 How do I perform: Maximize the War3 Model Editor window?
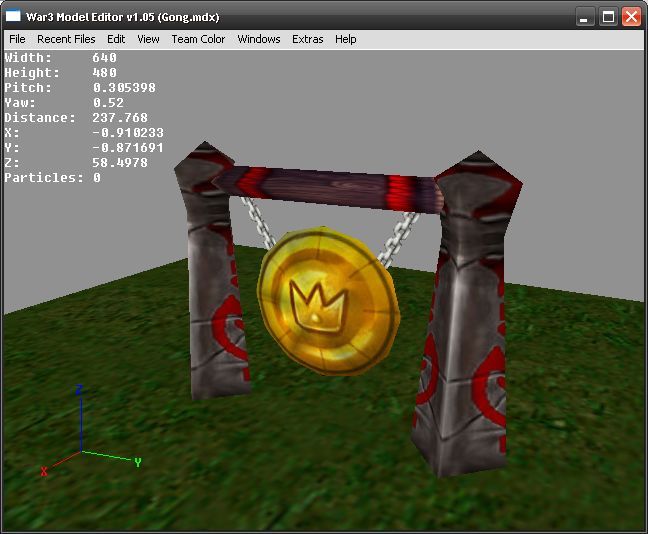tap(608, 17)
